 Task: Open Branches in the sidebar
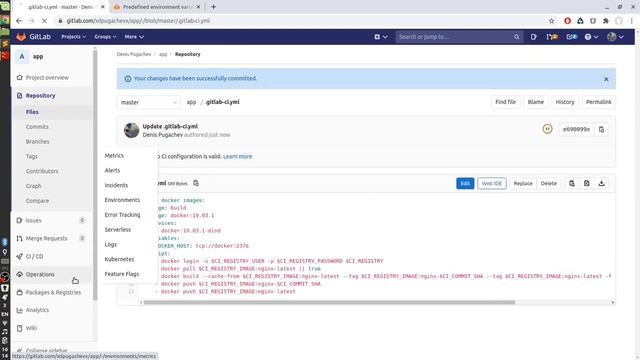38,142
